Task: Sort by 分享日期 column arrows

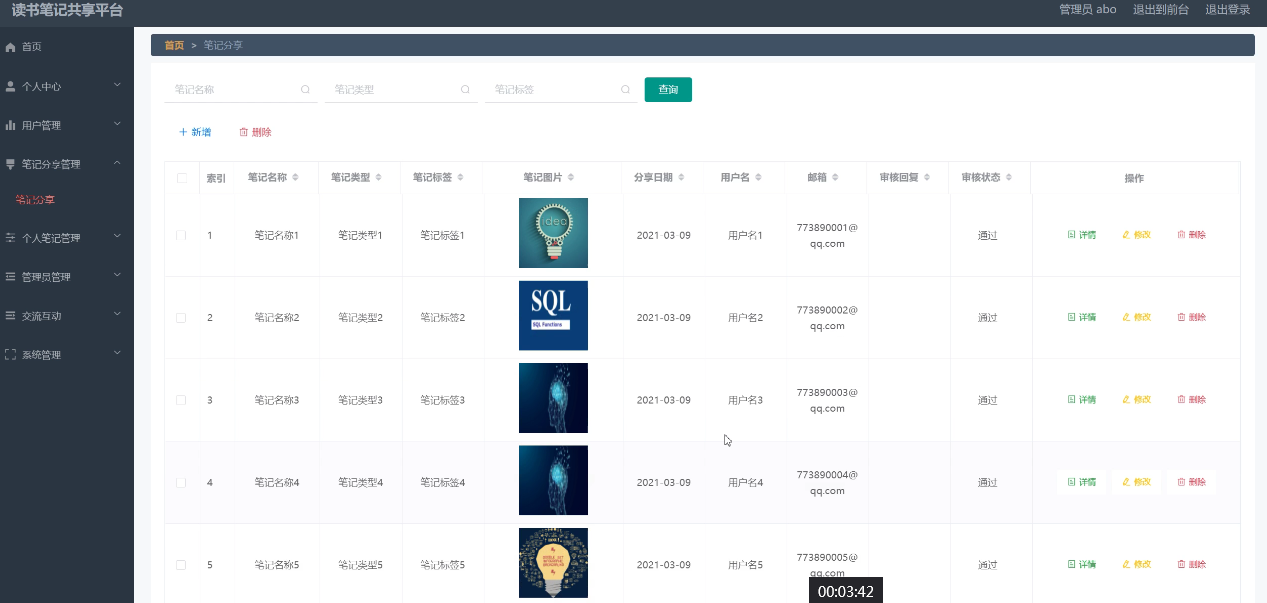Action: click(x=682, y=177)
